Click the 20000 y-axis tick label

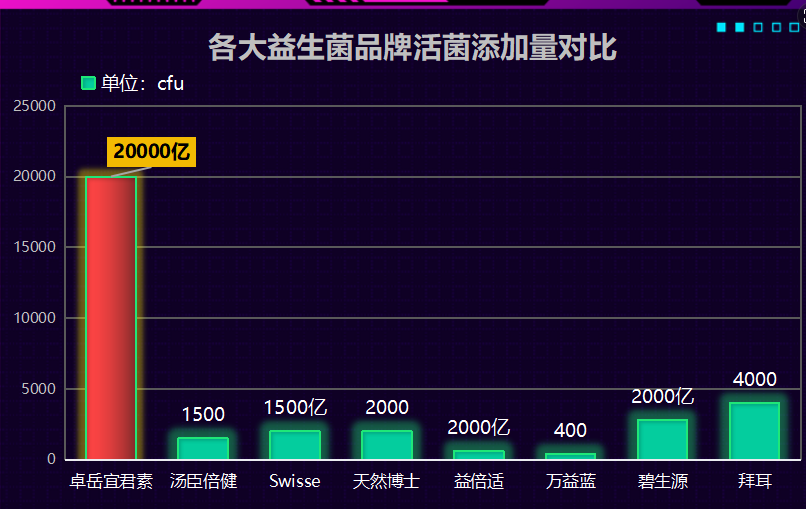point(34,176)
